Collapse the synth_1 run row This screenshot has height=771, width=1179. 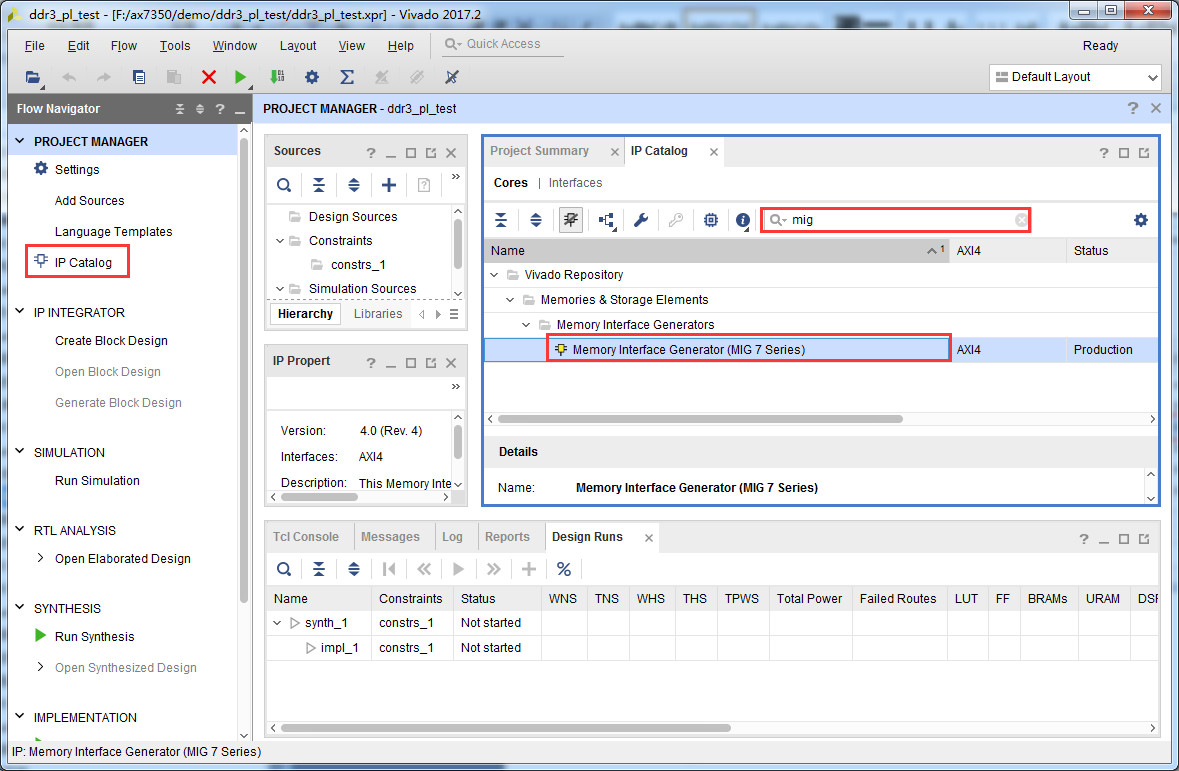click(277, 623)
